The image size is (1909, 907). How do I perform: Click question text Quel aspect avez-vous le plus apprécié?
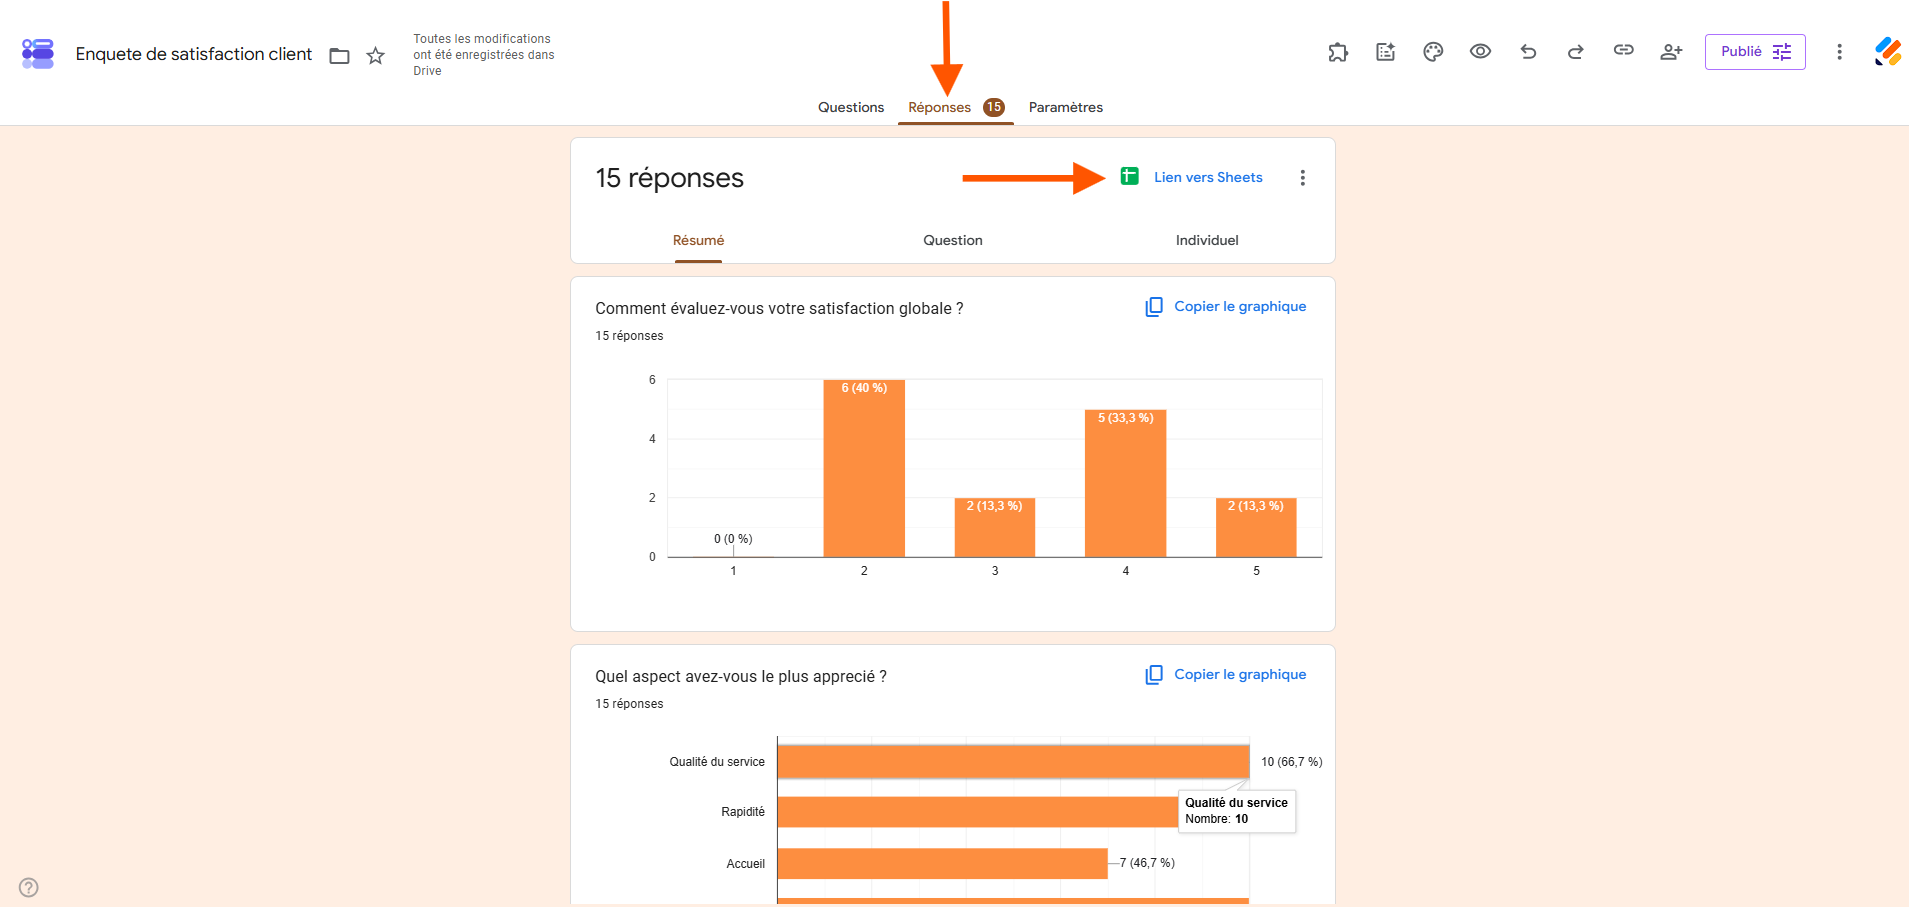coord(741,677)
